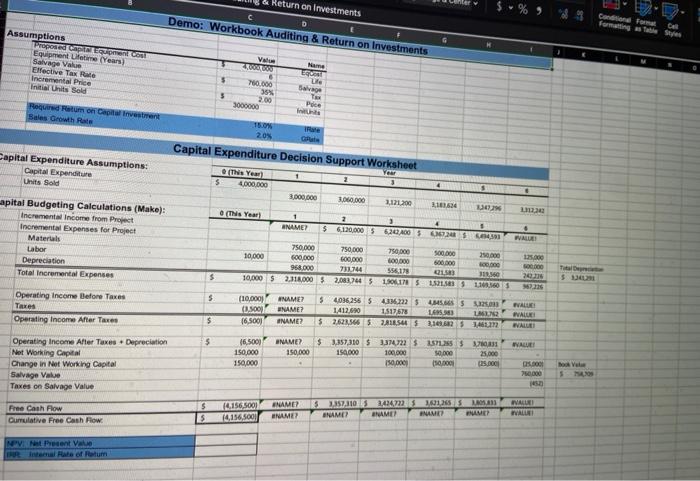Click 'Capital Expenditure Assumptions:' heading
700x481 pixels.
(x=73, y=161)
